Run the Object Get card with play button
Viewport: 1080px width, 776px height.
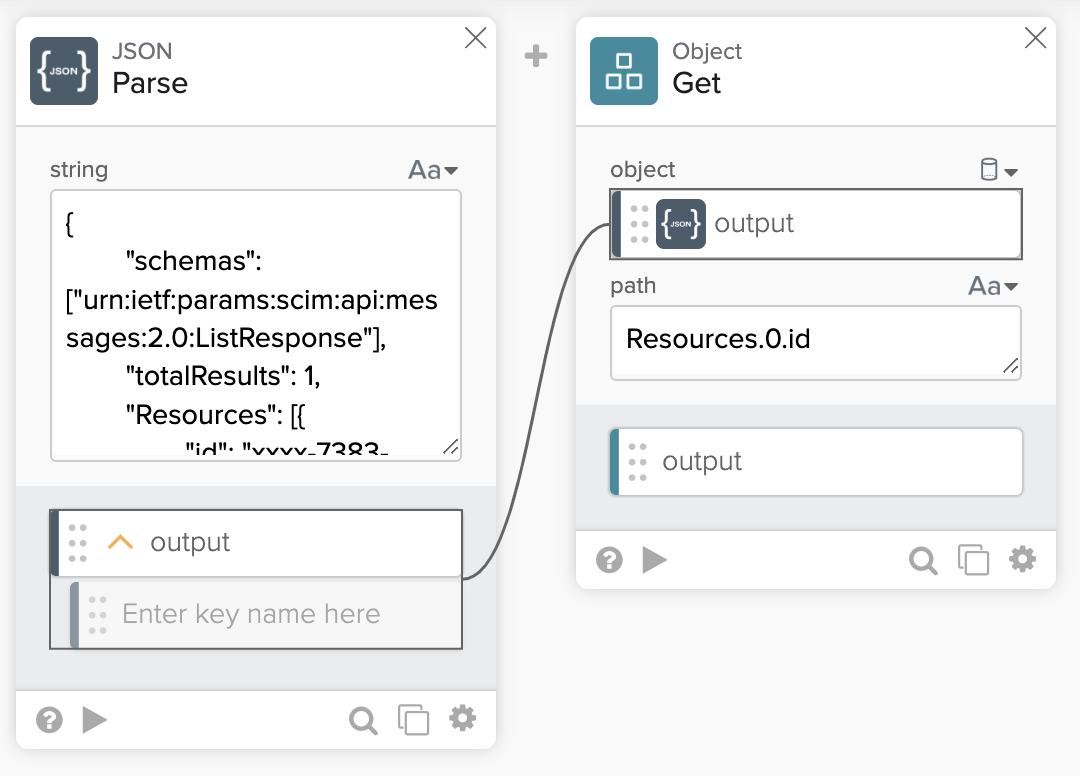(x=655, y=560)
